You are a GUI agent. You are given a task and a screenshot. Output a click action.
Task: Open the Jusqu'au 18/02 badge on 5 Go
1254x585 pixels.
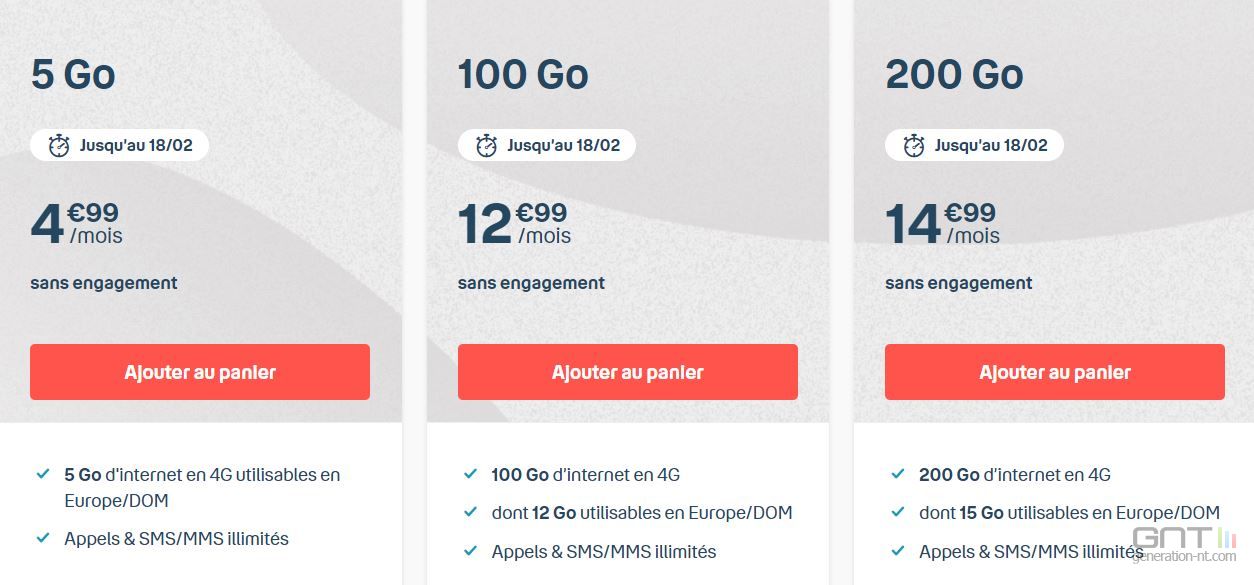click(118, 144)
